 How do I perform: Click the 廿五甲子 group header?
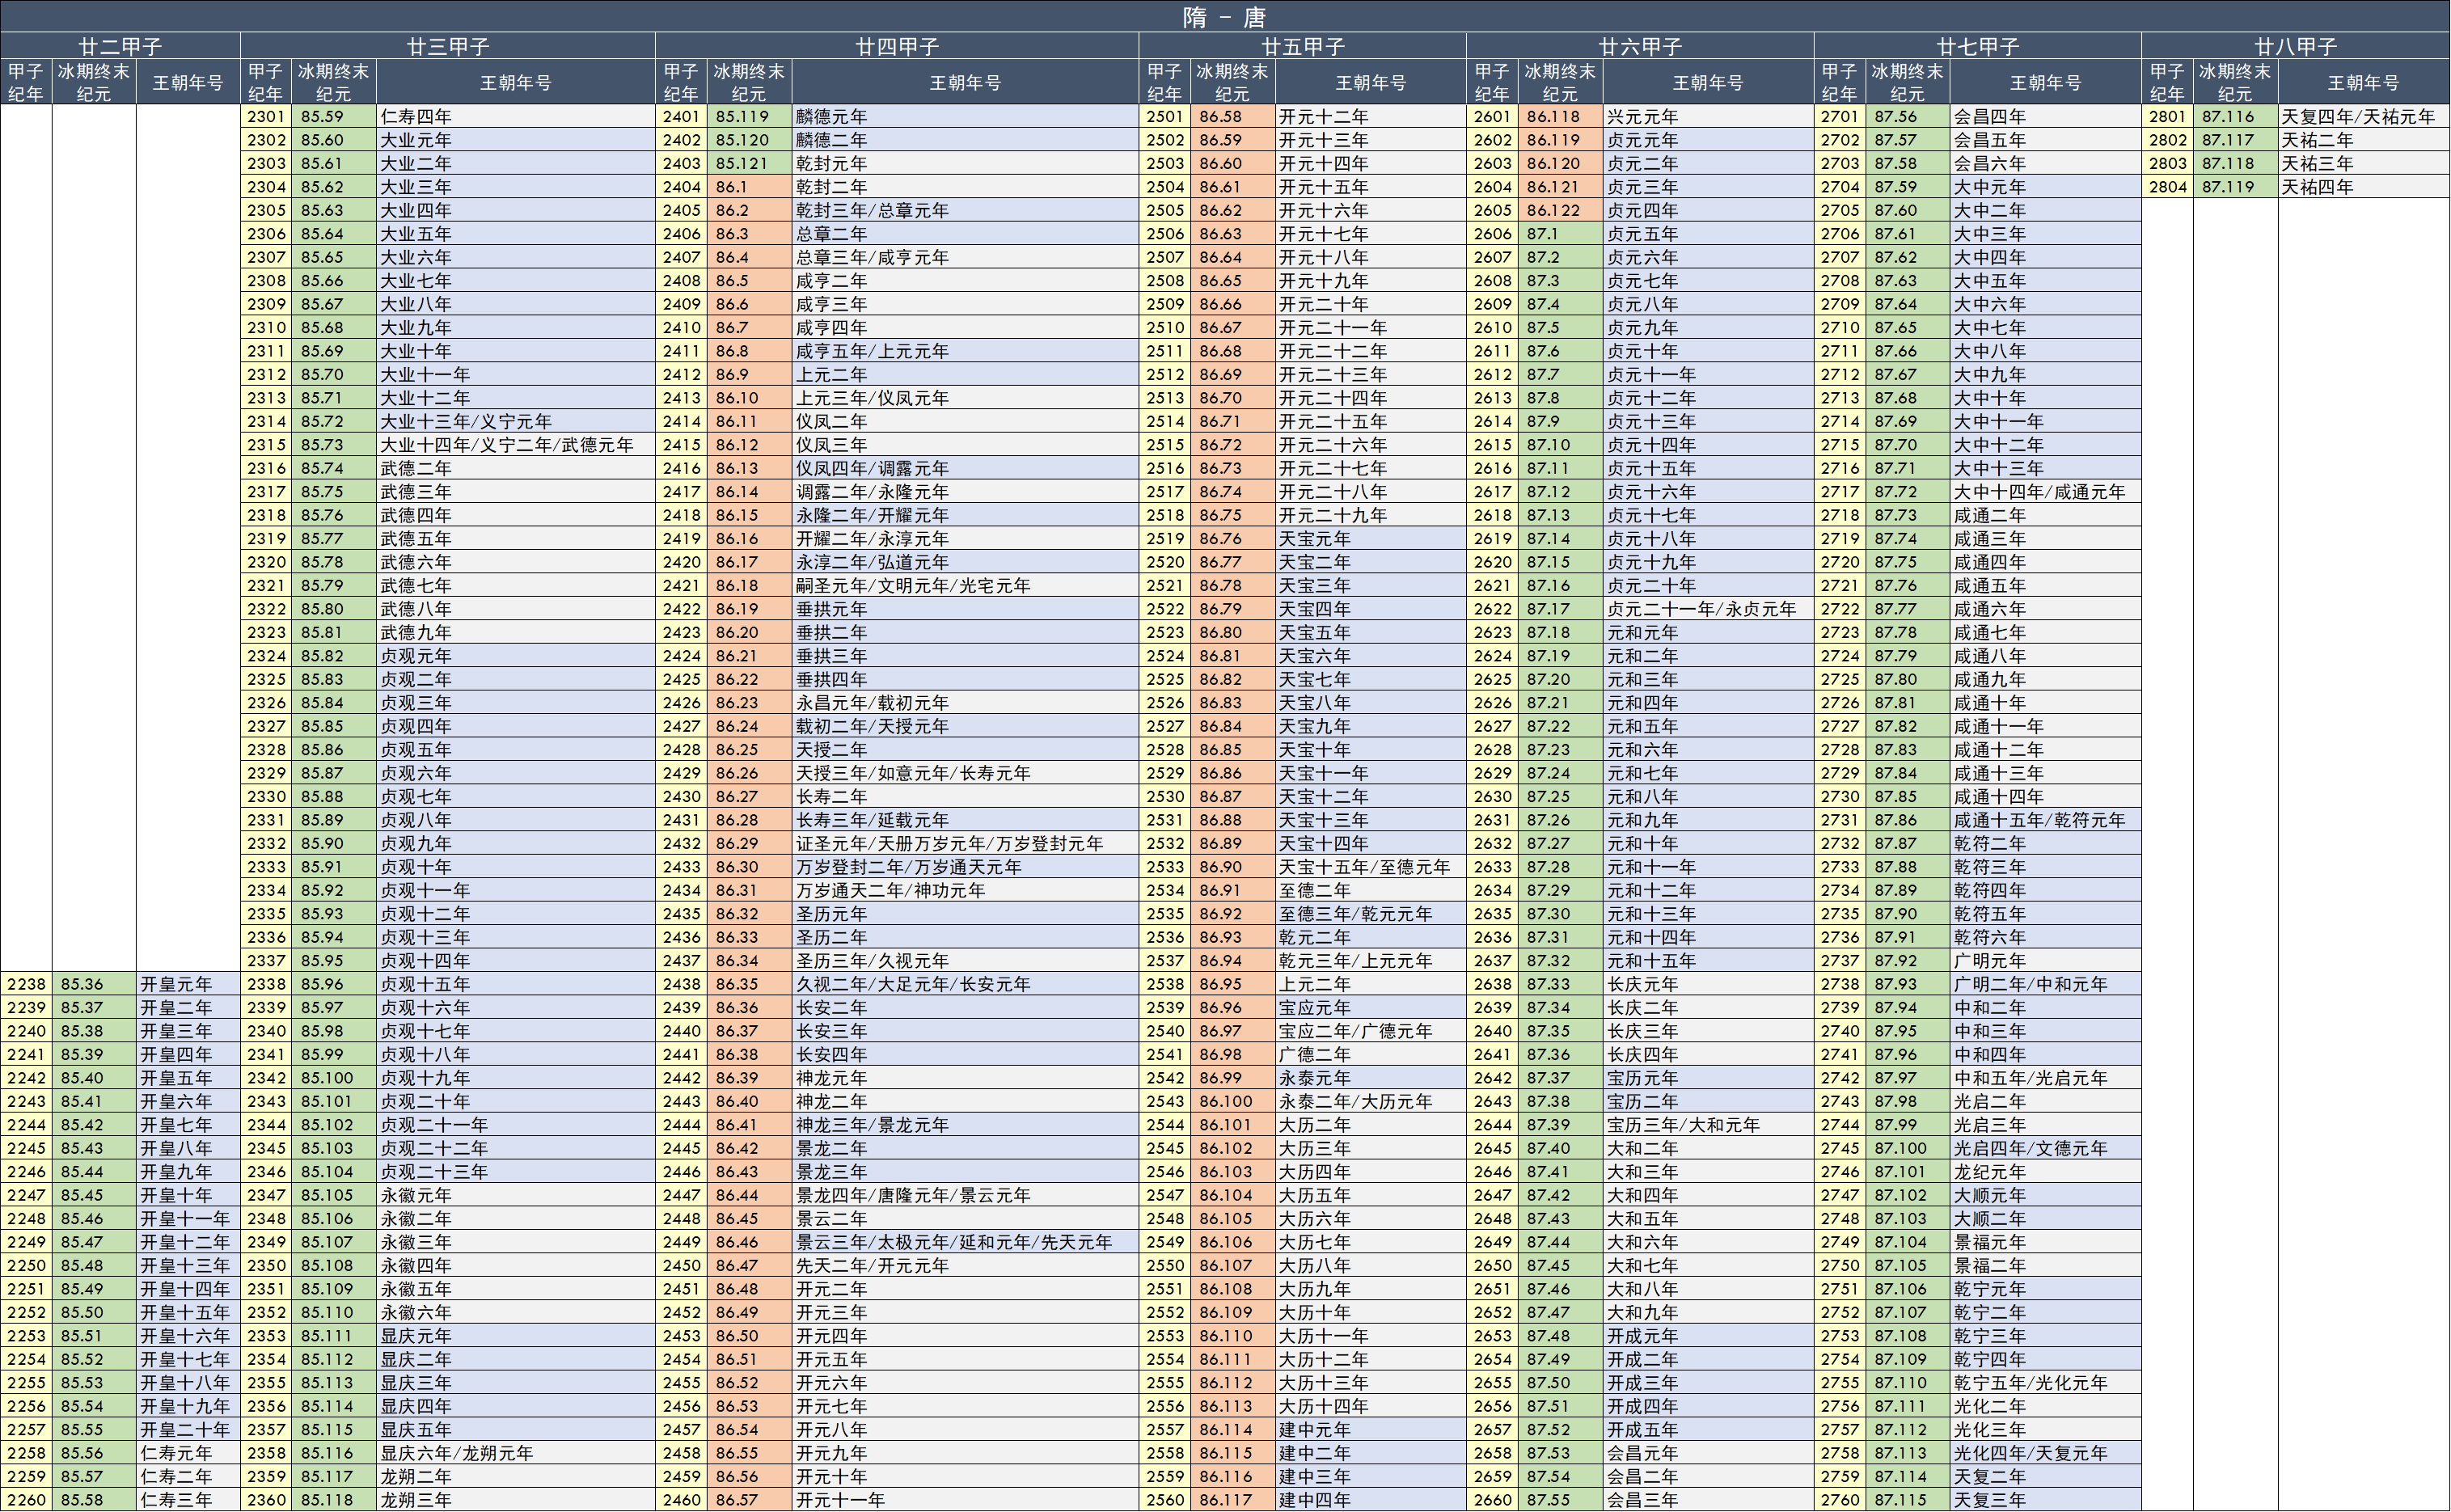point(1302,46)
